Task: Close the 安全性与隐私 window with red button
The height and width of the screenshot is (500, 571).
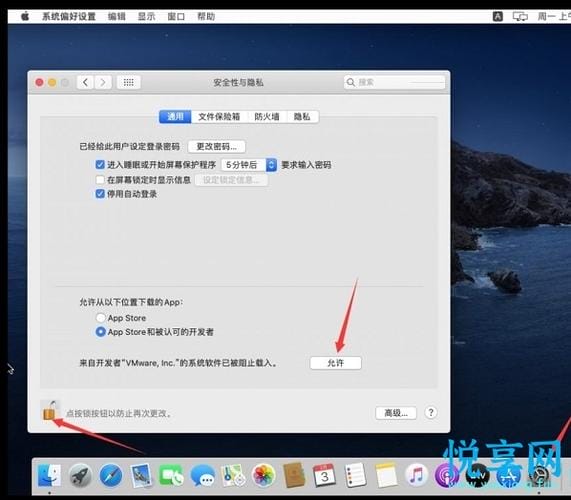Action: pyautogui.click(x=40, y=83)
